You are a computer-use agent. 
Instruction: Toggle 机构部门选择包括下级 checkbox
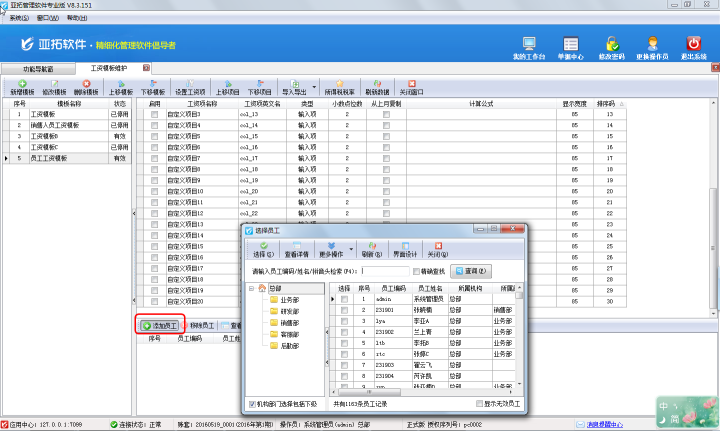(252, 404)
